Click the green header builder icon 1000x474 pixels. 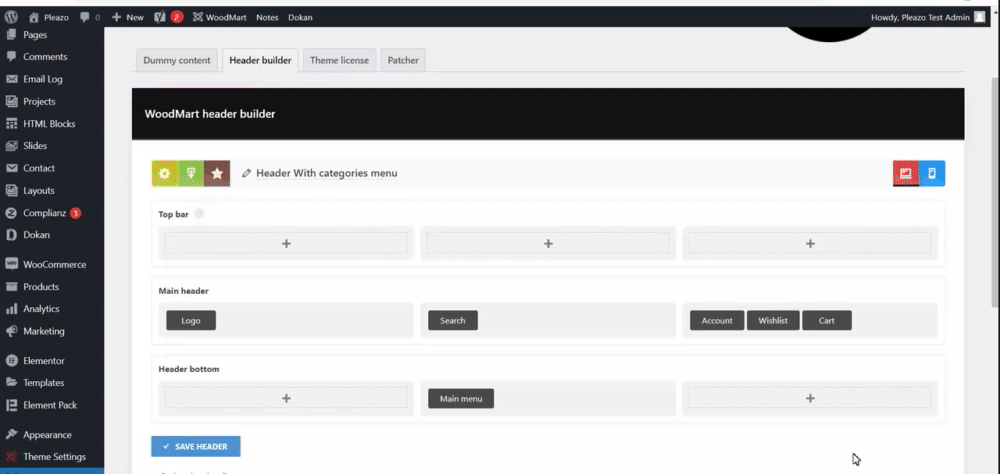(191, 174)
